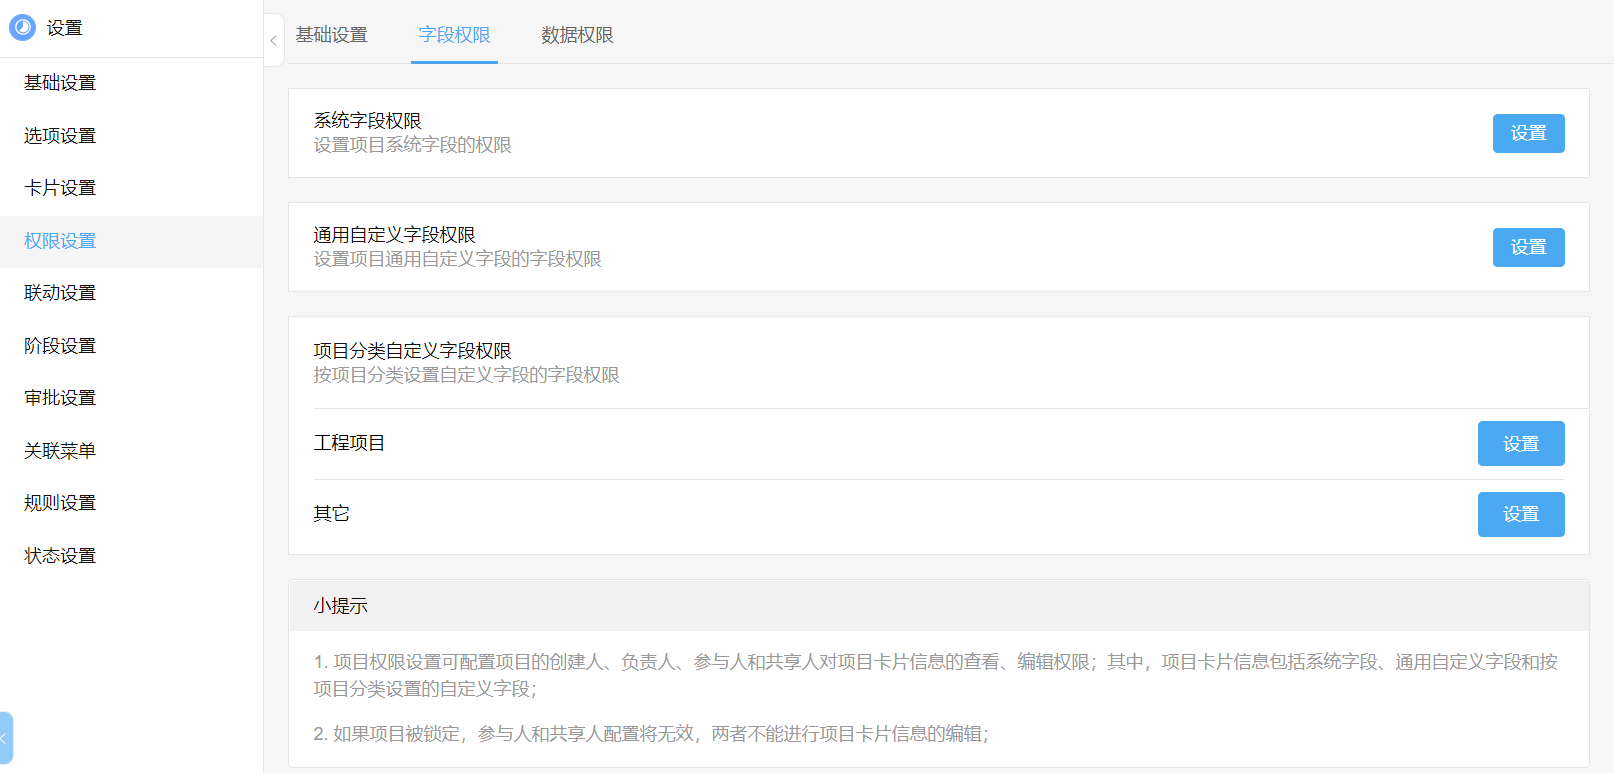Click 设置 button in the 其它 row
The image size is (1614, 773).
(1521, 514)
